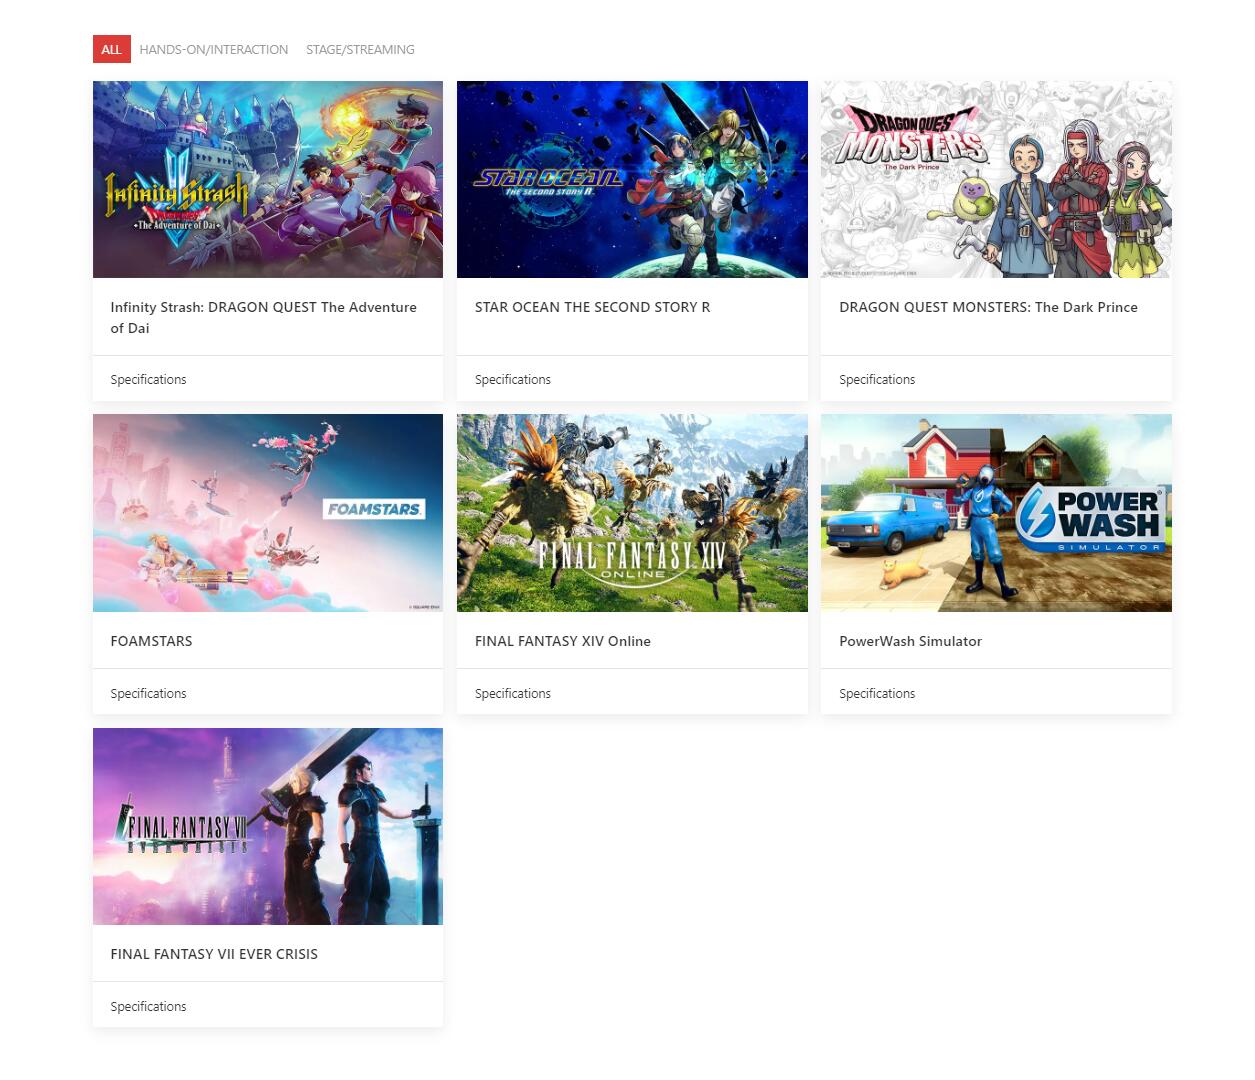The height and width of the screenshot is (1080, 1255).
Task: Expand Specifications under PowerWash Simulator card
Action: (877, 693)
